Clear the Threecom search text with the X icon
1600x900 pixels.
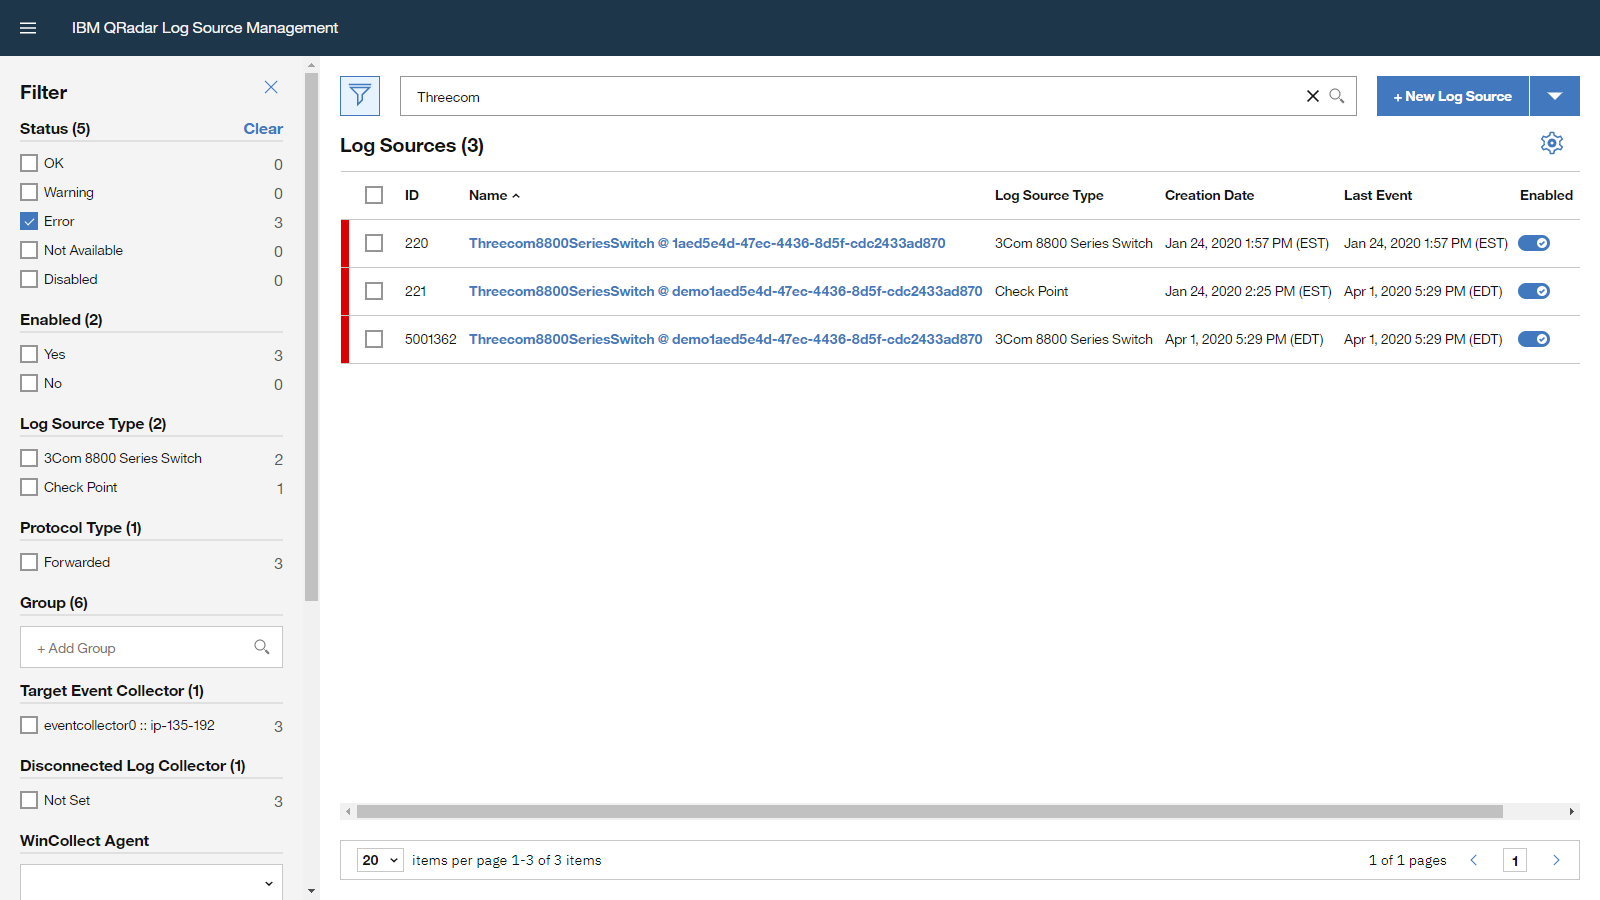[x=1312, y=96]
